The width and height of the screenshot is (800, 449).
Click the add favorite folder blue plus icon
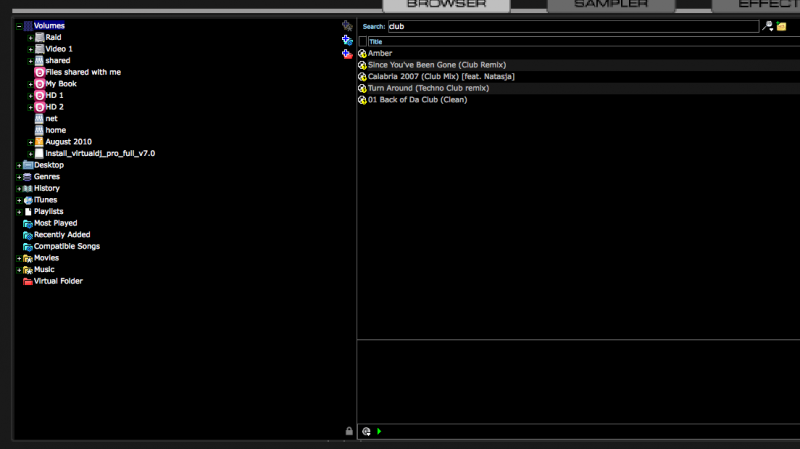tap(347, 40)
